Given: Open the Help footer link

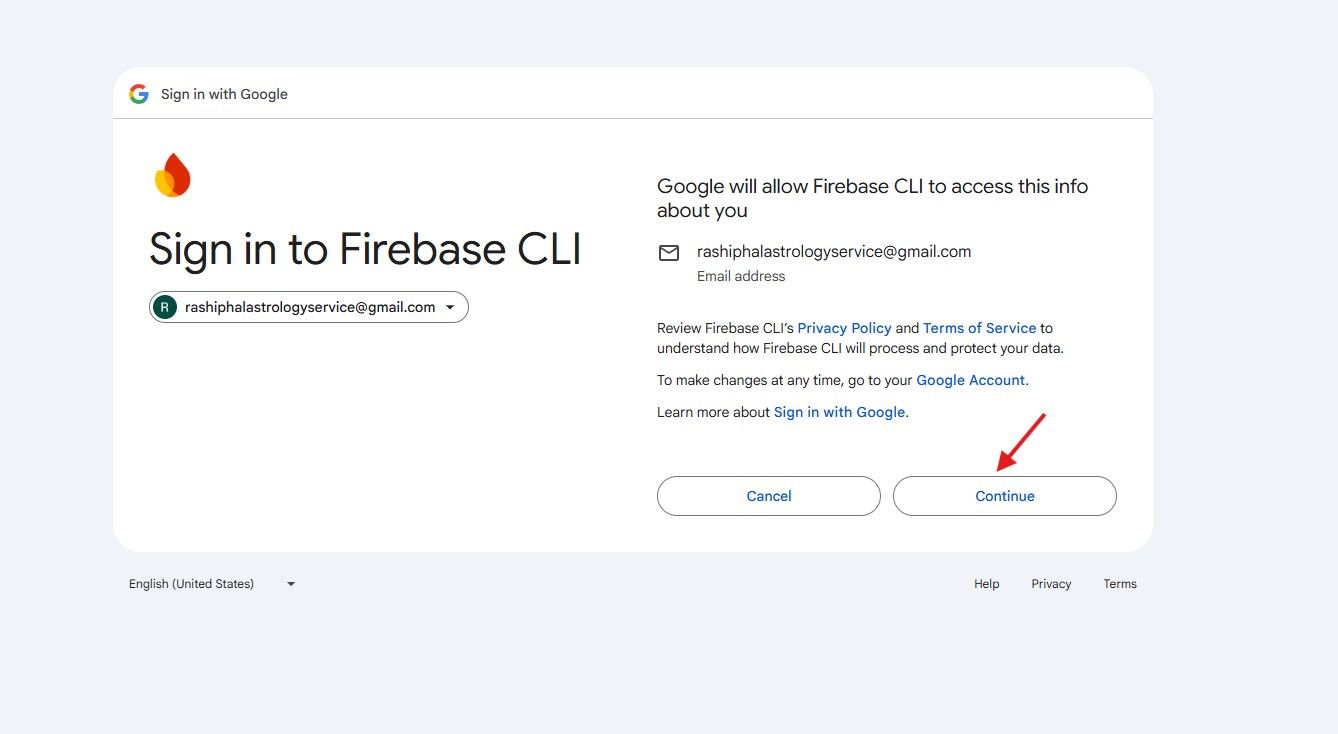Looking at the screenshot, I should pos(986,584).
